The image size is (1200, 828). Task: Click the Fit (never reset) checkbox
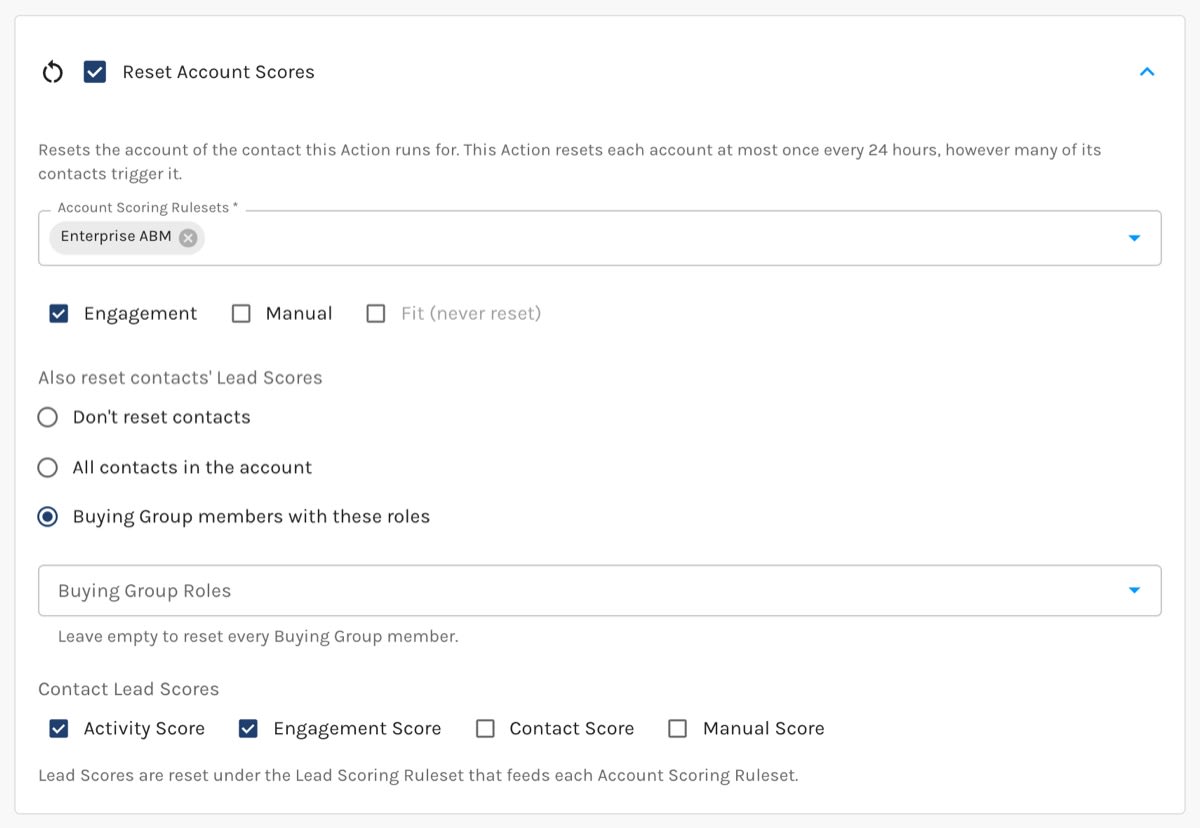pyautogui.click(x=376, y=314)
